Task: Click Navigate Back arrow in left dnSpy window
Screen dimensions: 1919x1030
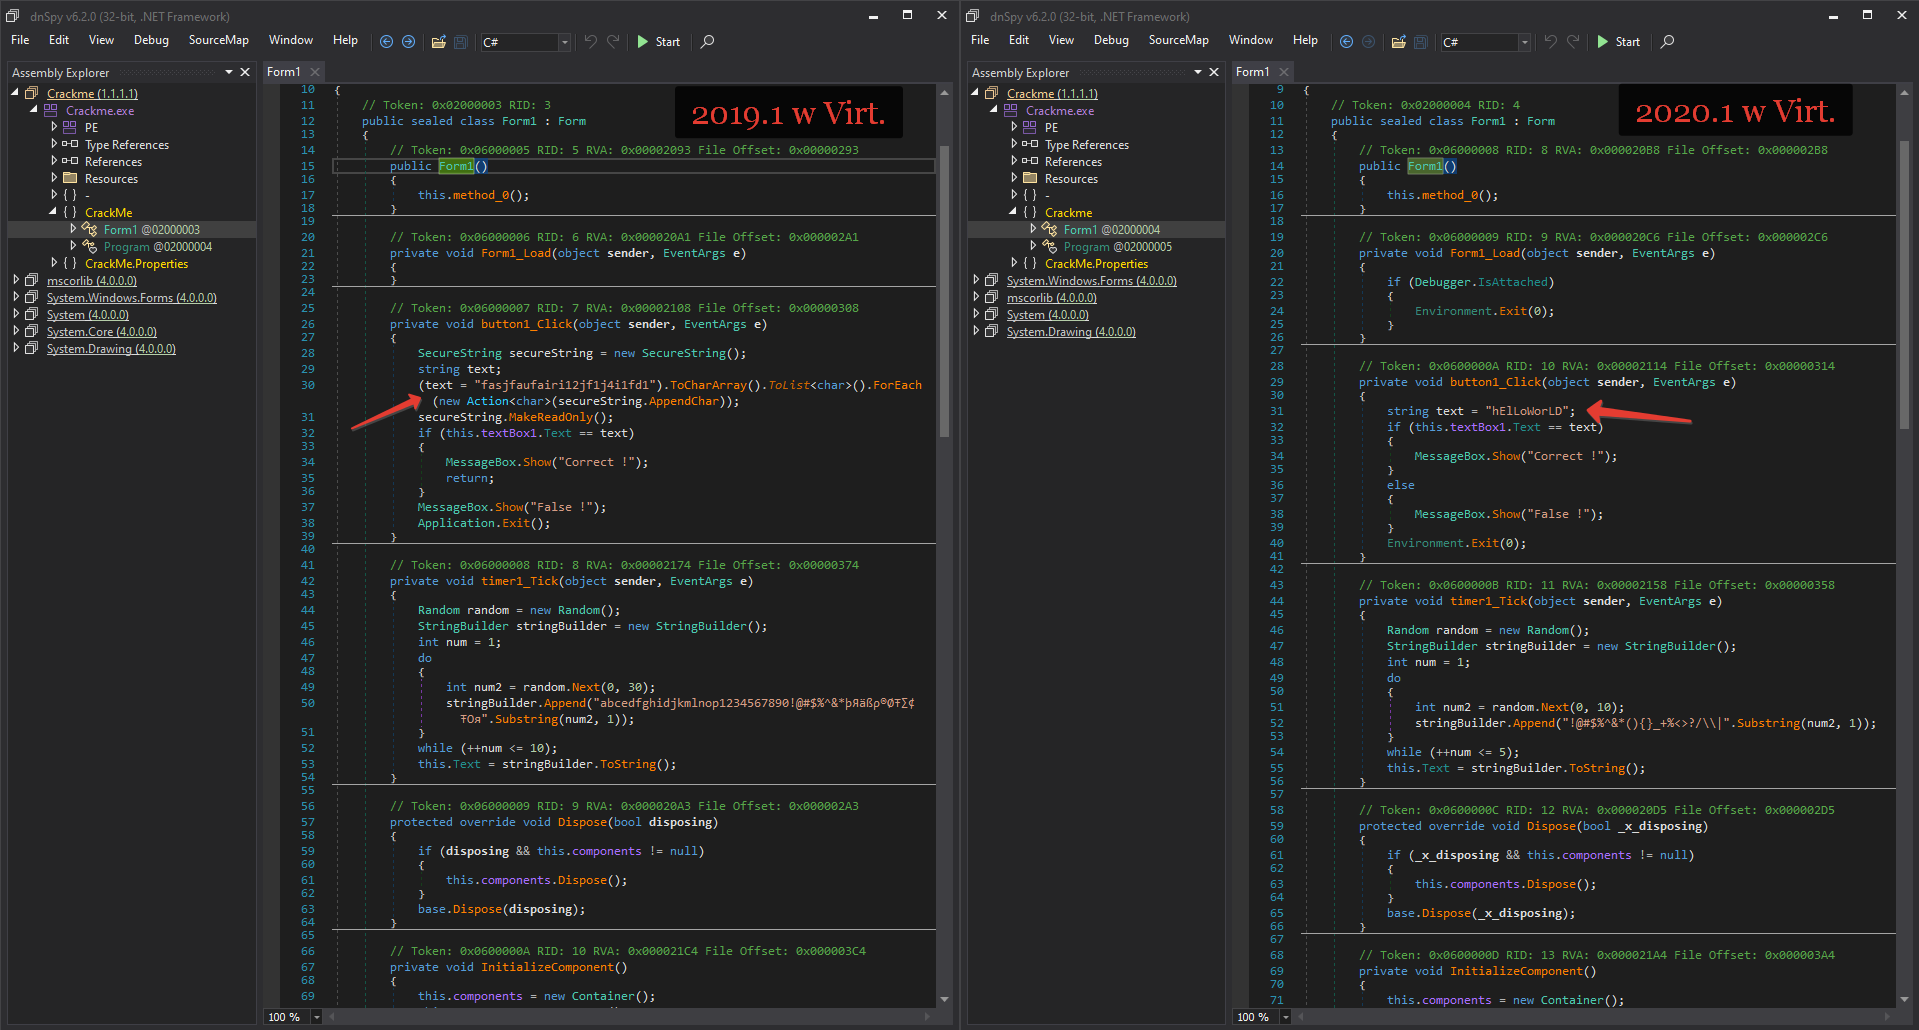Action: pos(387,42)
